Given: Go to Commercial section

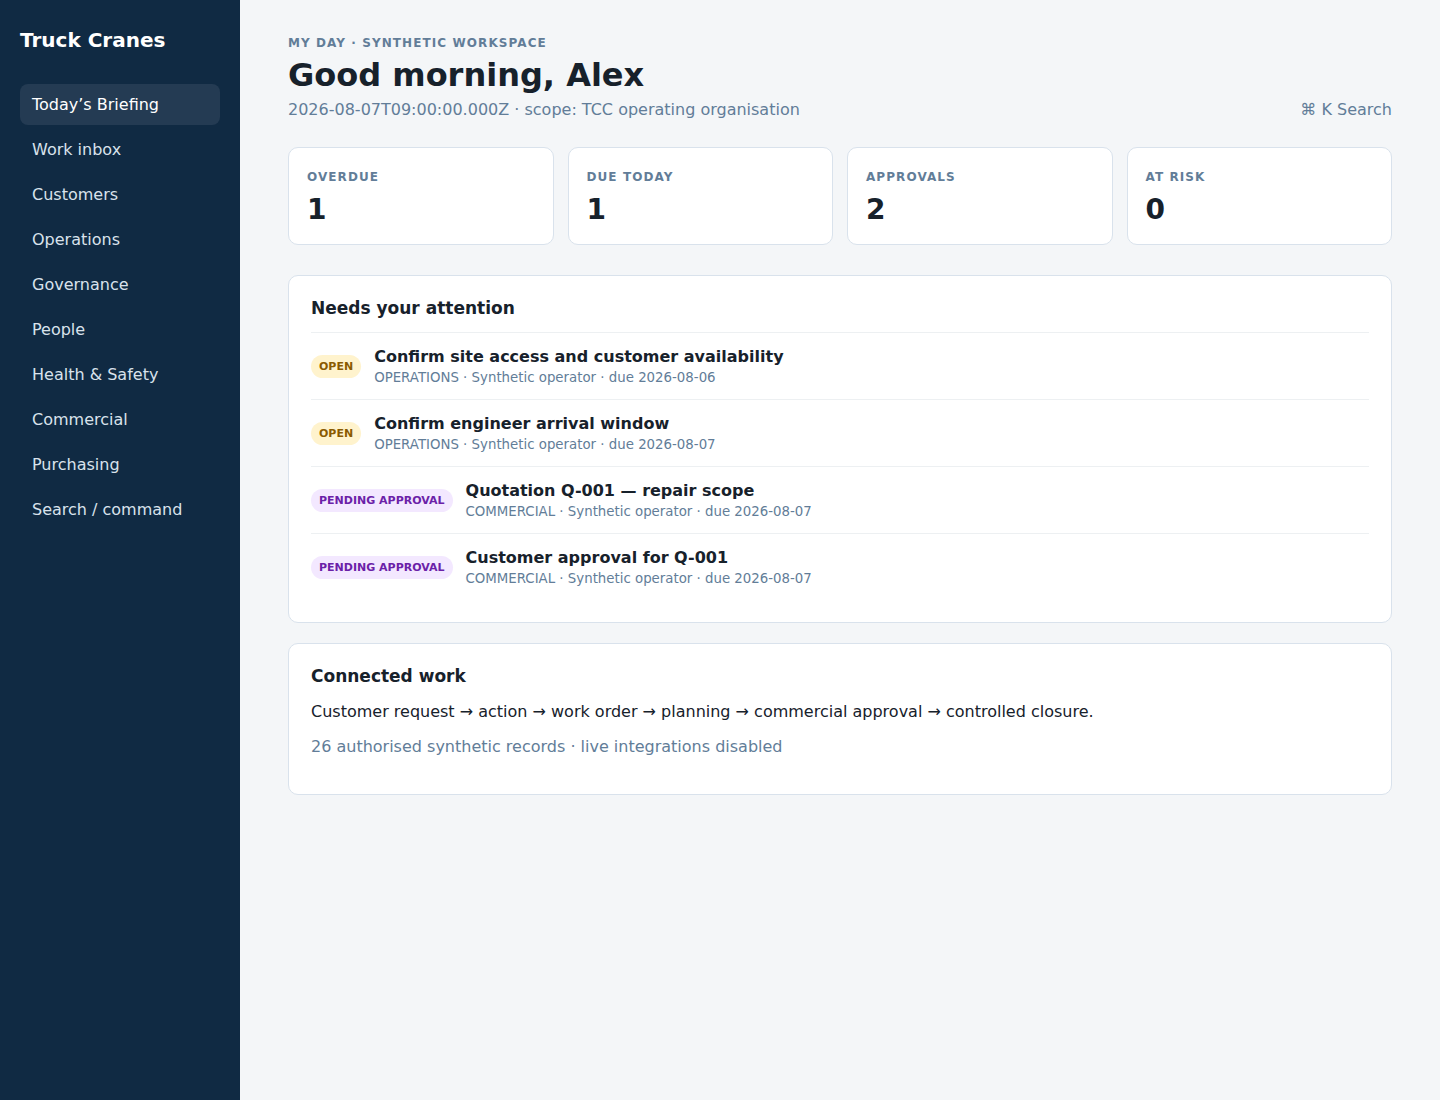Looking at the screenshot, I should click(x=120, y=419).
